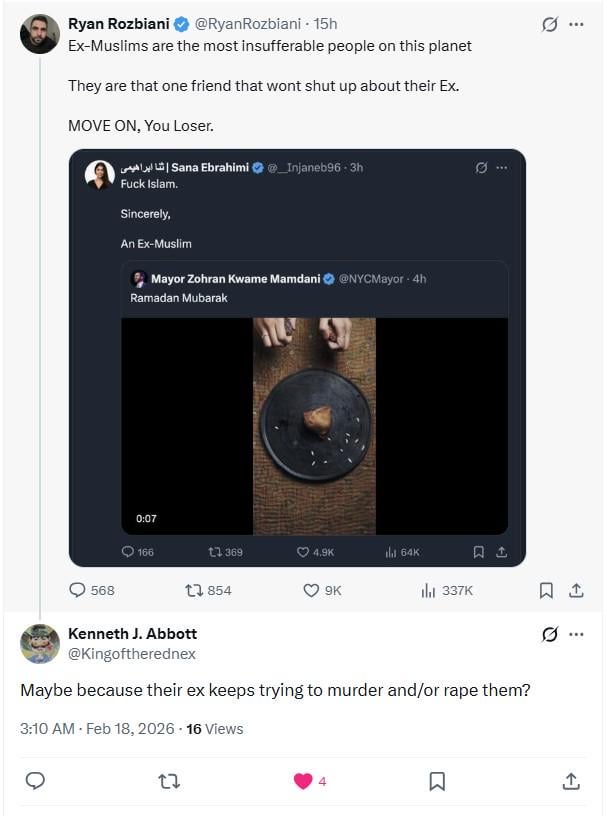Play the Ramadan Mubarak video
The height and width of the screenshot is (816, 607).
point(314,426)
